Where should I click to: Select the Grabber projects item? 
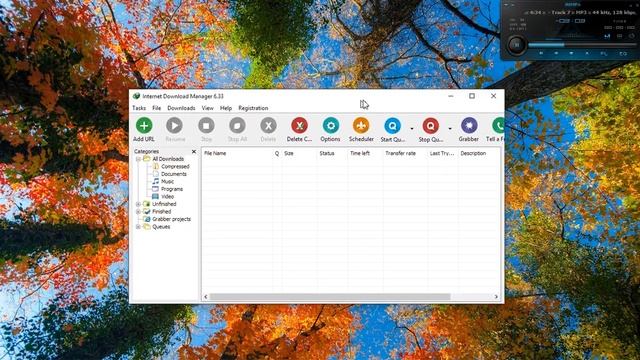coord(171,219)
